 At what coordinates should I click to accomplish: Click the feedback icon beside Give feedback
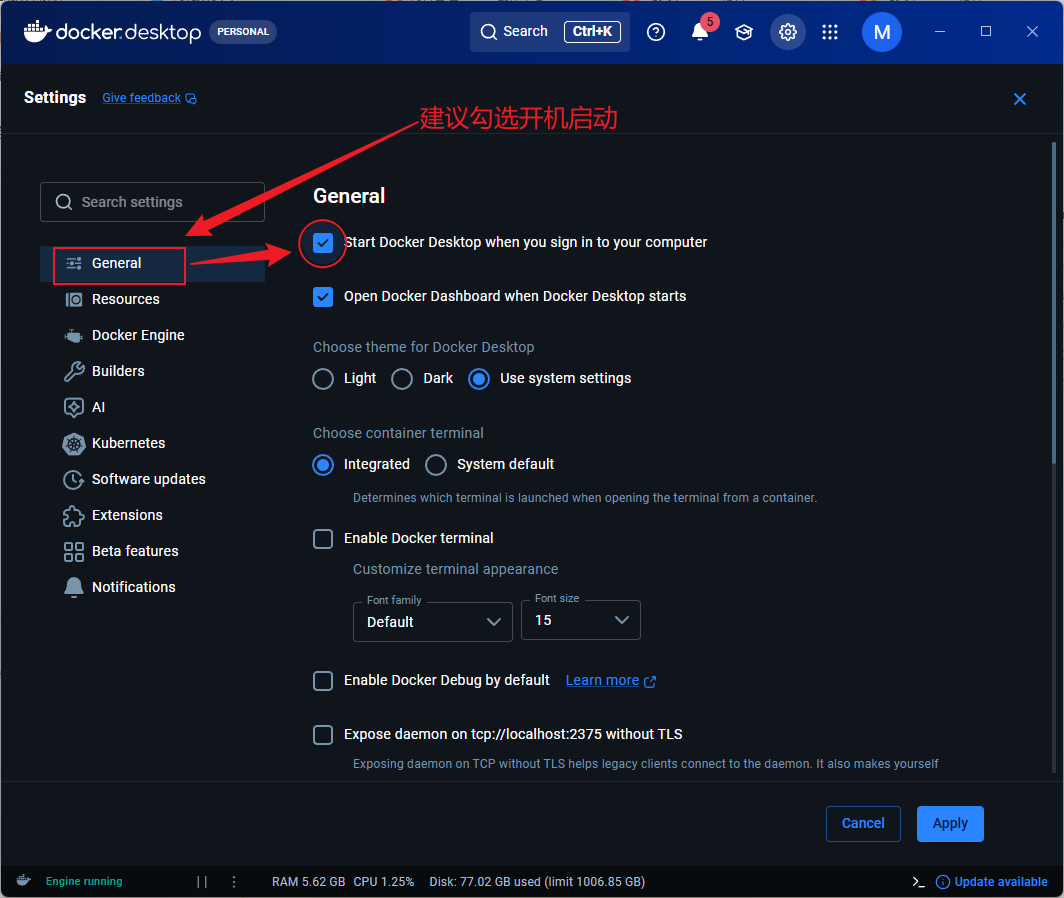click(191, 99)
